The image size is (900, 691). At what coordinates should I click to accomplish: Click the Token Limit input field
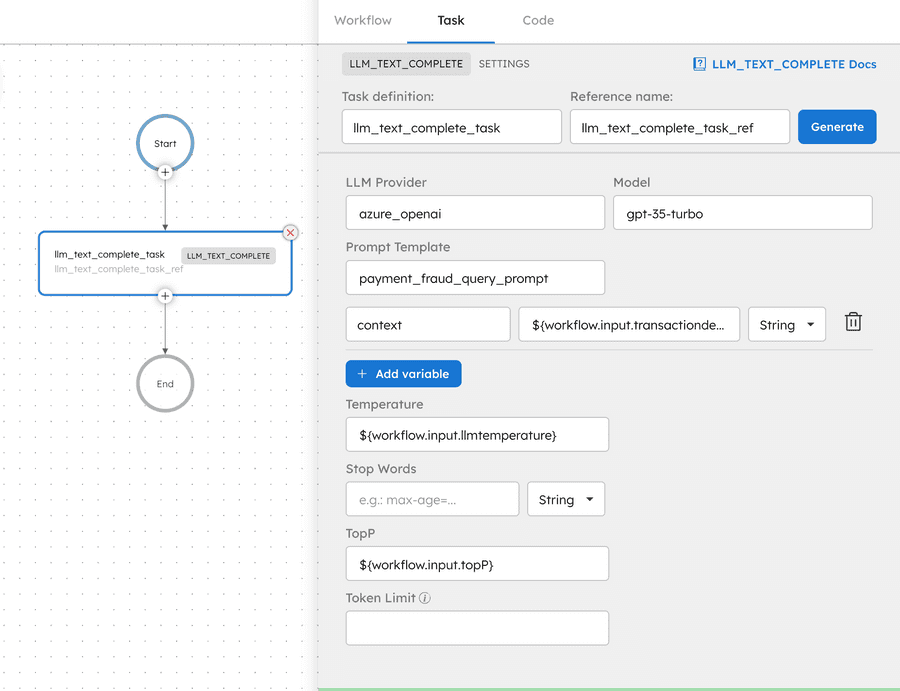point(477,628)
